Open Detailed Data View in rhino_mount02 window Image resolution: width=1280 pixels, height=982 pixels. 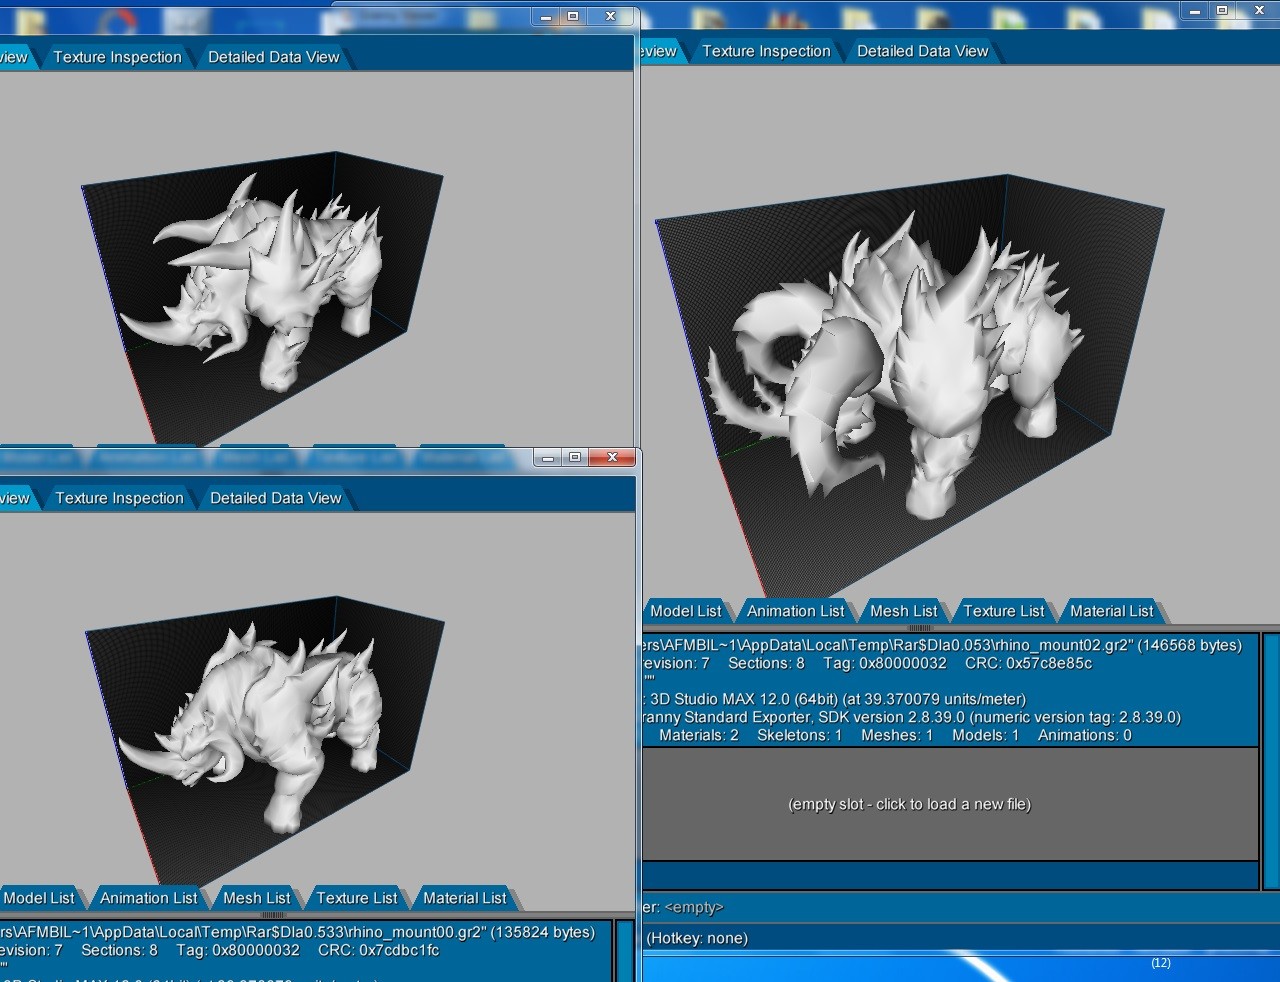922,51
